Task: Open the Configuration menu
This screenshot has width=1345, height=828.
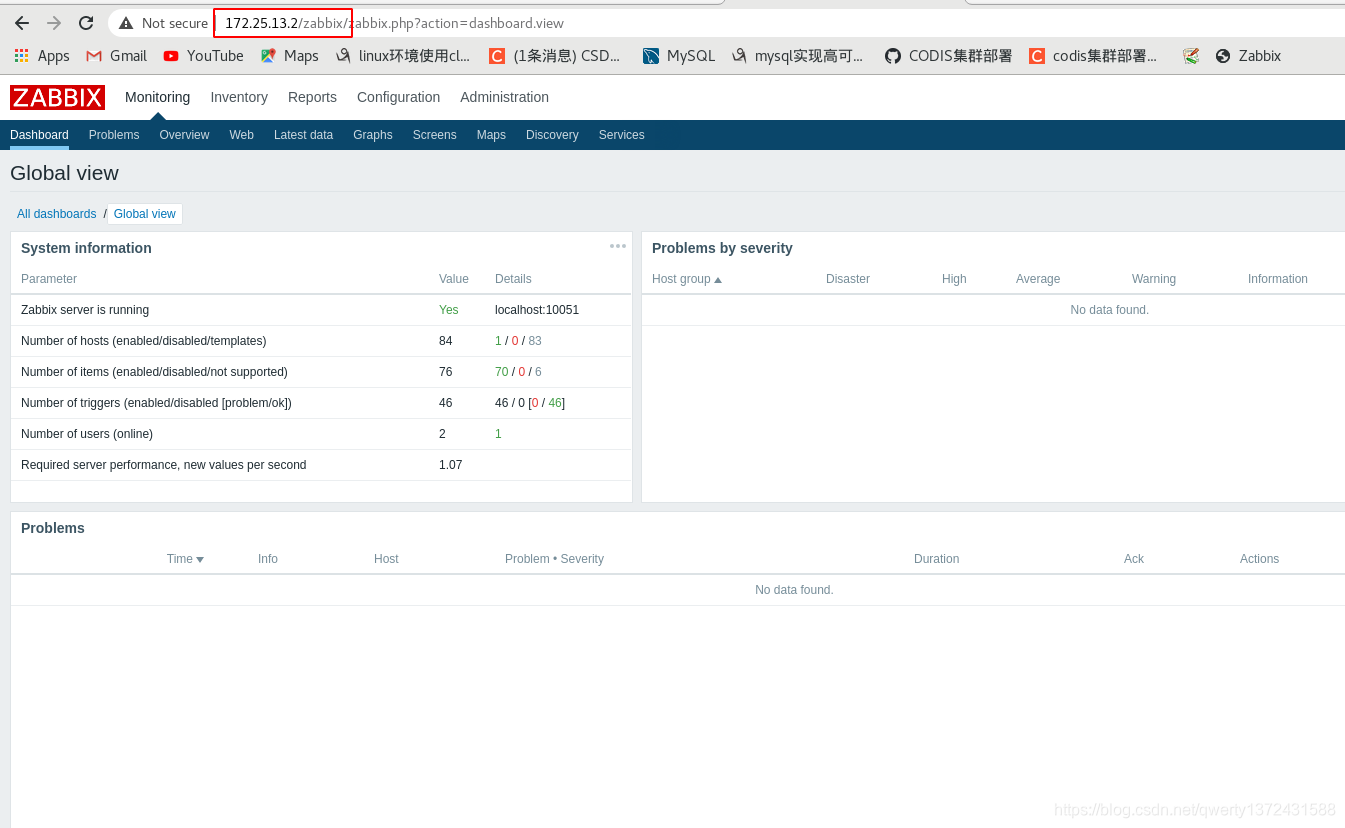Action: pyautogui.click(x=398, y=97)
